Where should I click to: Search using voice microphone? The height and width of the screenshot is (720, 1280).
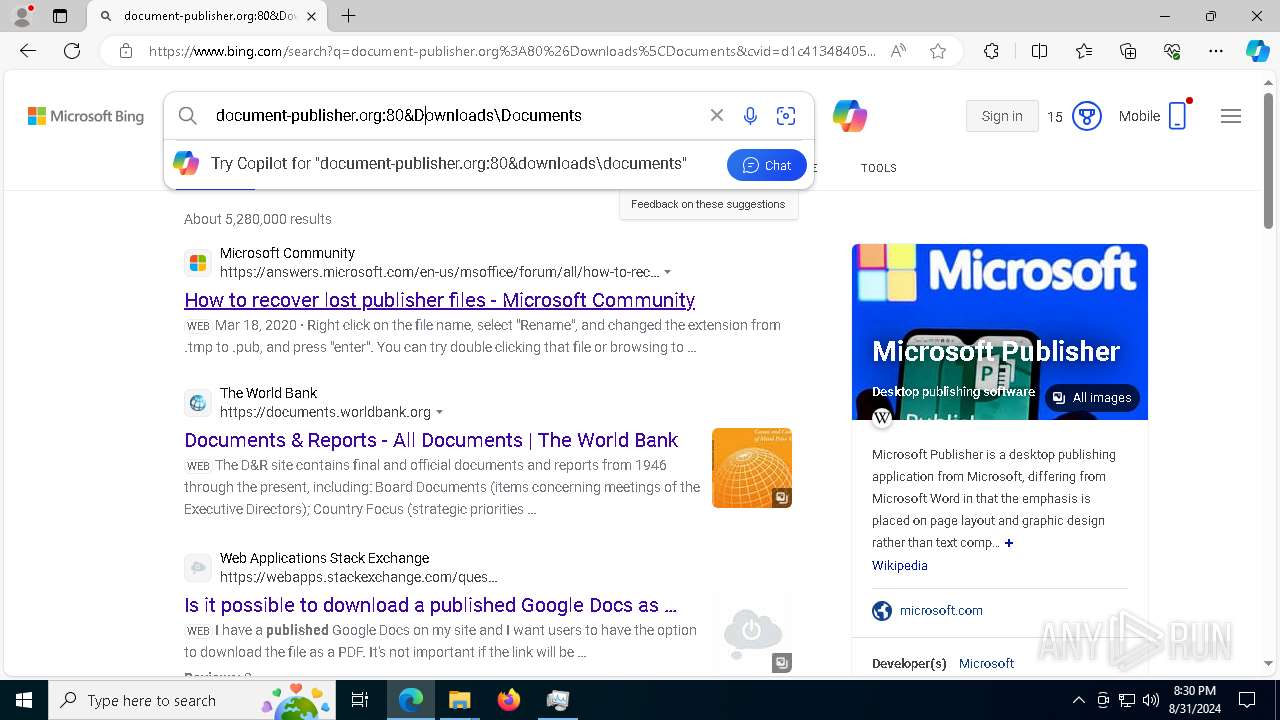(x=750, y=116)
